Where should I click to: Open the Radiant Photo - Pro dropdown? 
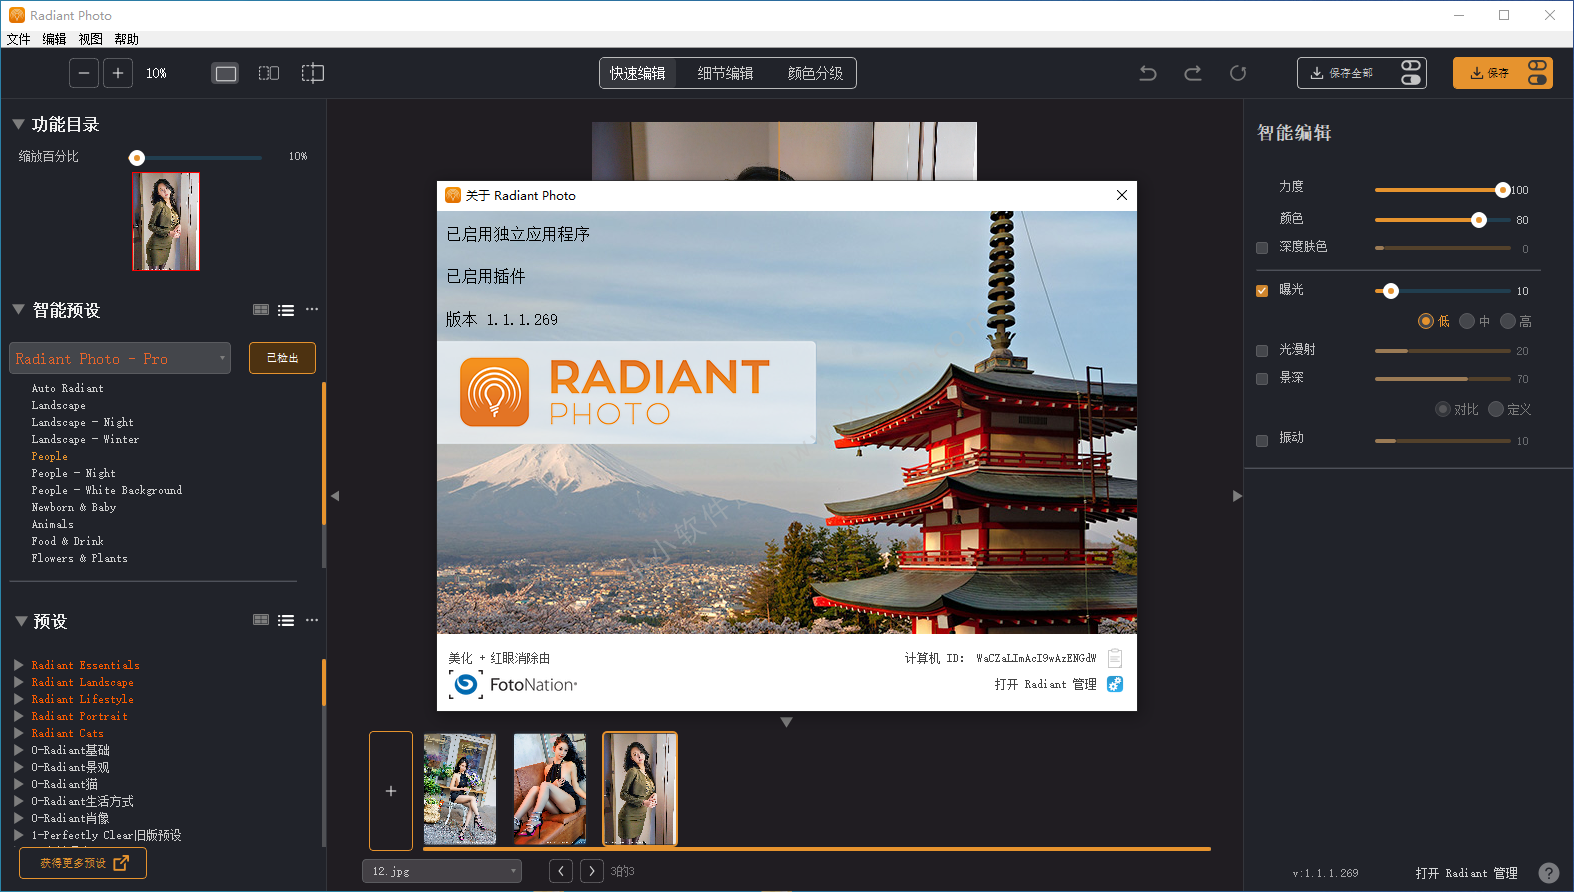[120, 358]
